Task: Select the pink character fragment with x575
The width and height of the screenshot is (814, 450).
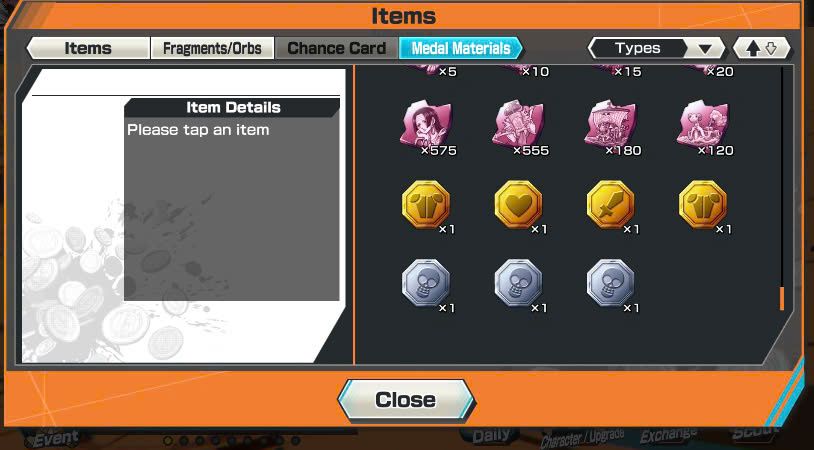Action: 426,126
